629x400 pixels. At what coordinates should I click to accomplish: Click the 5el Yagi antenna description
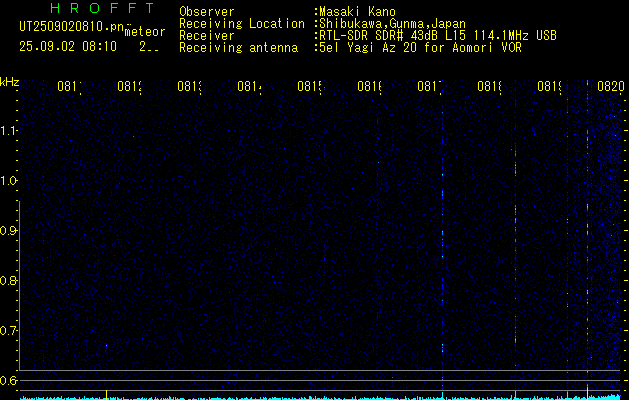click(x=420, y=48)
